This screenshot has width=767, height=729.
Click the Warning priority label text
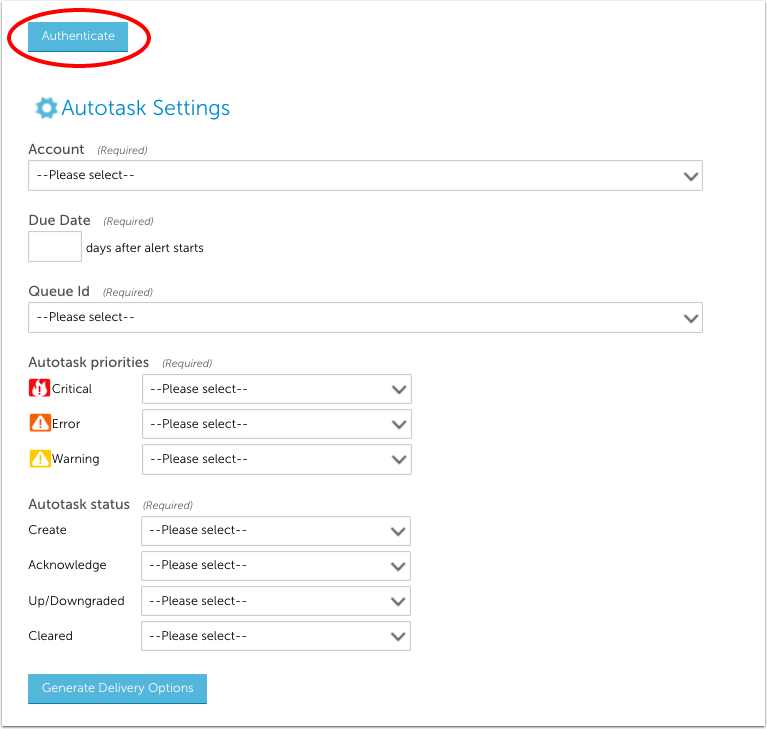click(76, 459)
